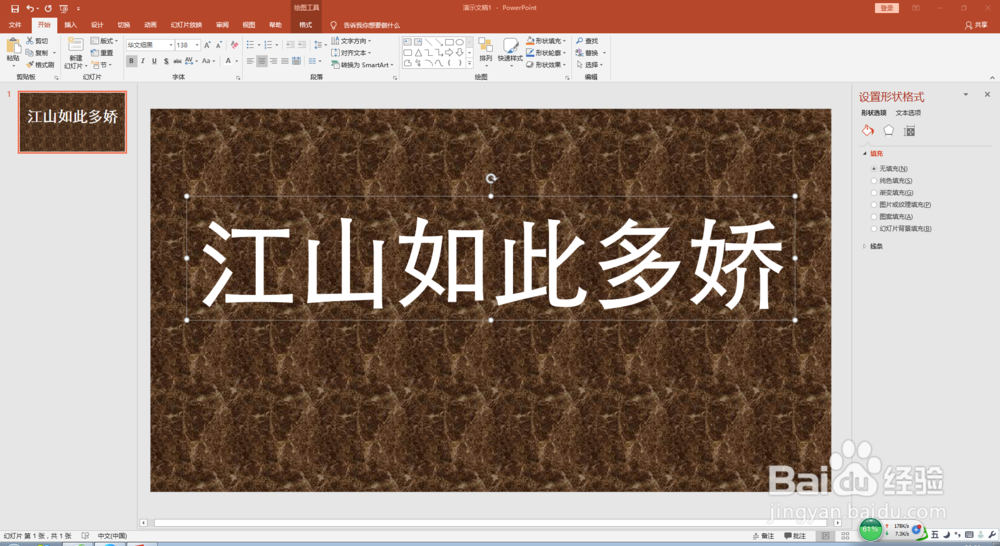The height and width of the screenshot is (546, 1000).
Task: Open Fill & Line tab in format pane
Action: pos(868,131)
